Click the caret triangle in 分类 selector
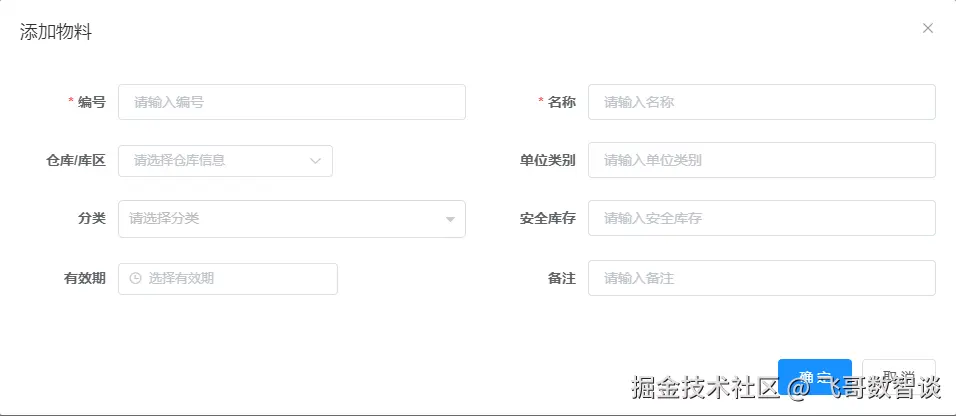Image resolution: width=956 pixels, height=416 pixels. coord(450,219)
